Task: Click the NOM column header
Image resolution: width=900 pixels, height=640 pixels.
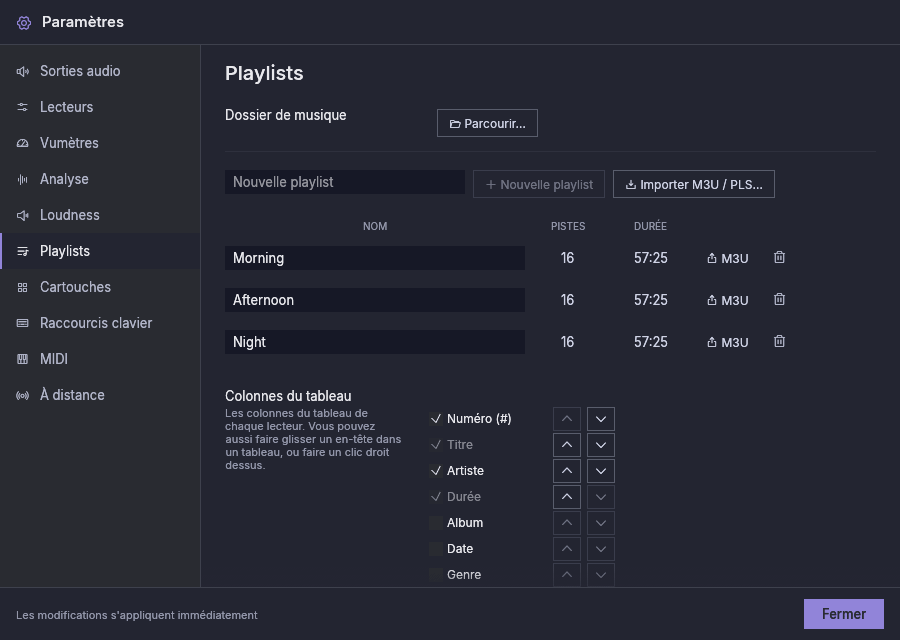Action: [375, 226]
